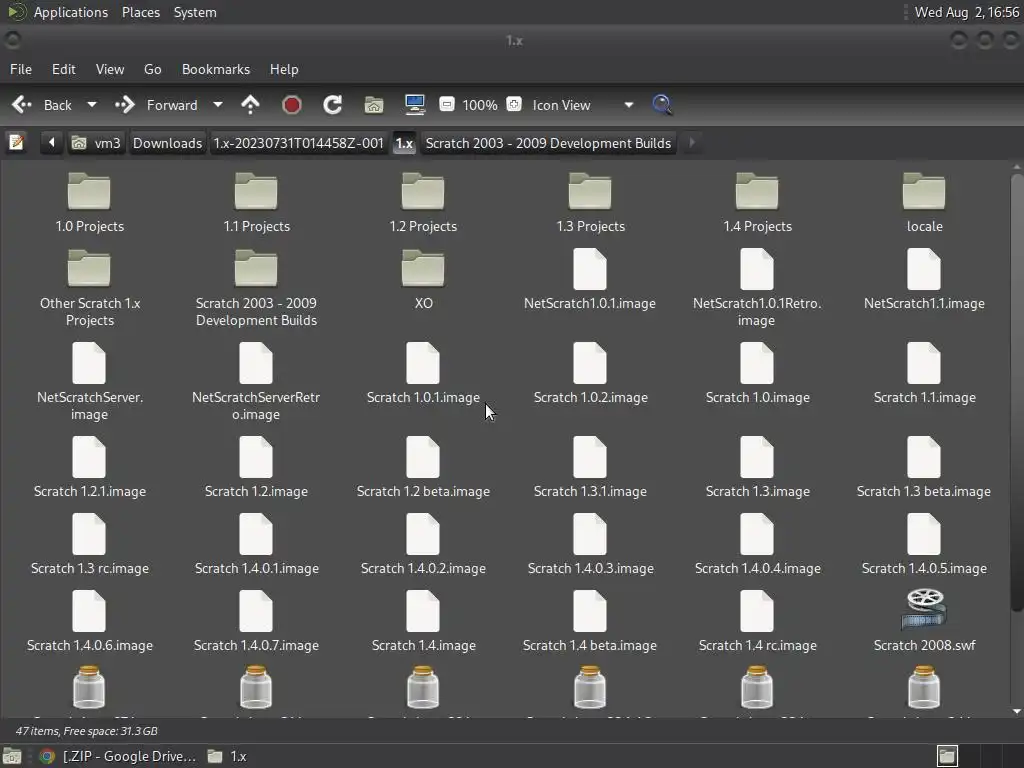Open the clock showing Wed Aug 2
Screen dimensions: 1024x768
click(x=967, y=12)
